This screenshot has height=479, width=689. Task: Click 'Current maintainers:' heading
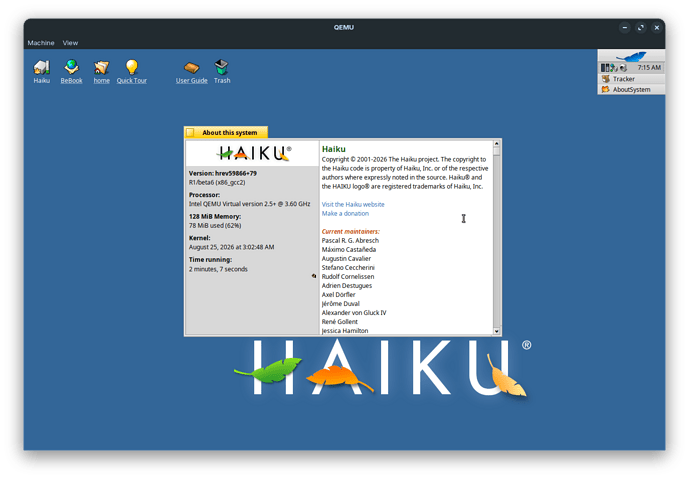(x=350, y=232)
